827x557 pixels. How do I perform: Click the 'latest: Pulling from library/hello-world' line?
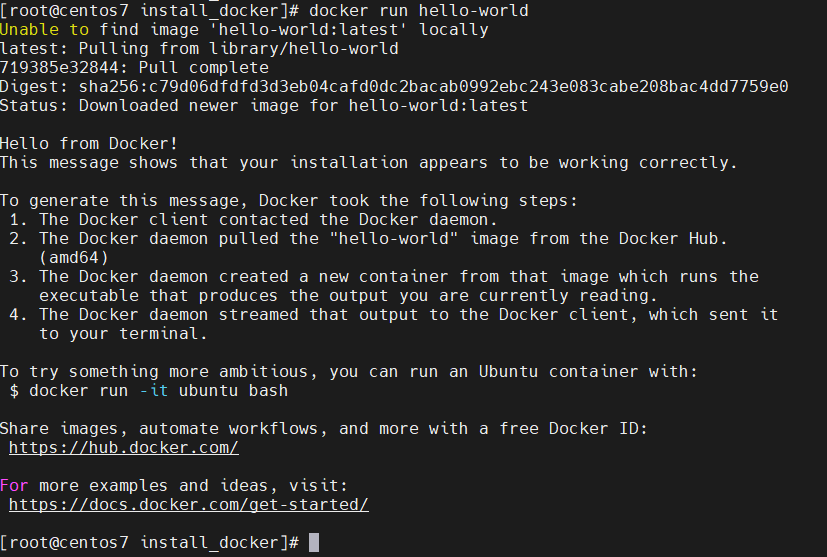(199, 49)
